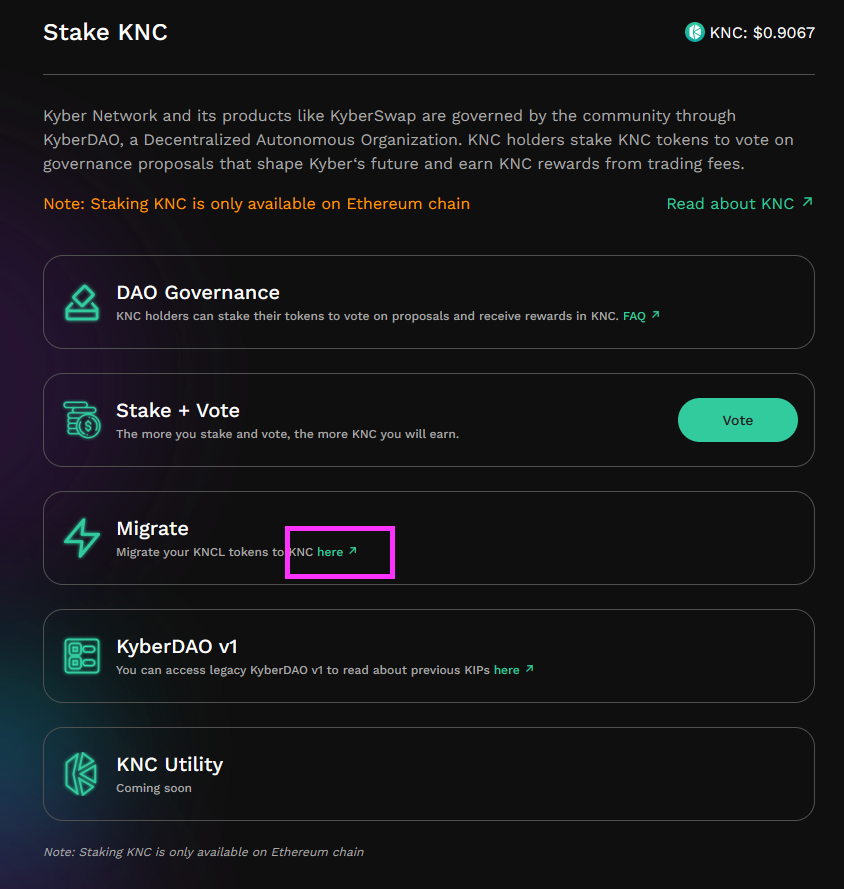Open the Read about KNC link
This screenshot has height=889, width=844.
click(x=730, y=204)
